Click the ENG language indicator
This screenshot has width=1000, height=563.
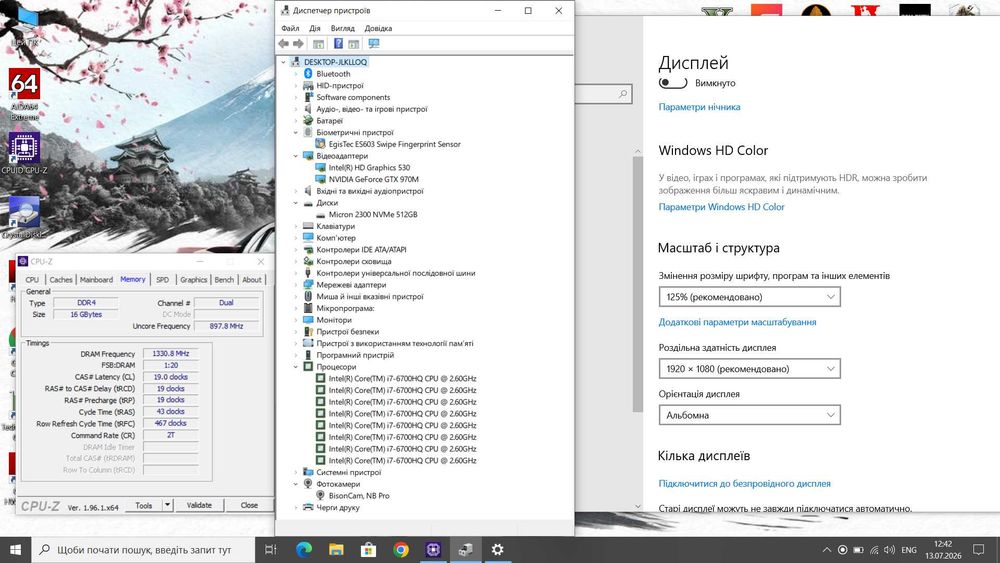tap(909, 550)
